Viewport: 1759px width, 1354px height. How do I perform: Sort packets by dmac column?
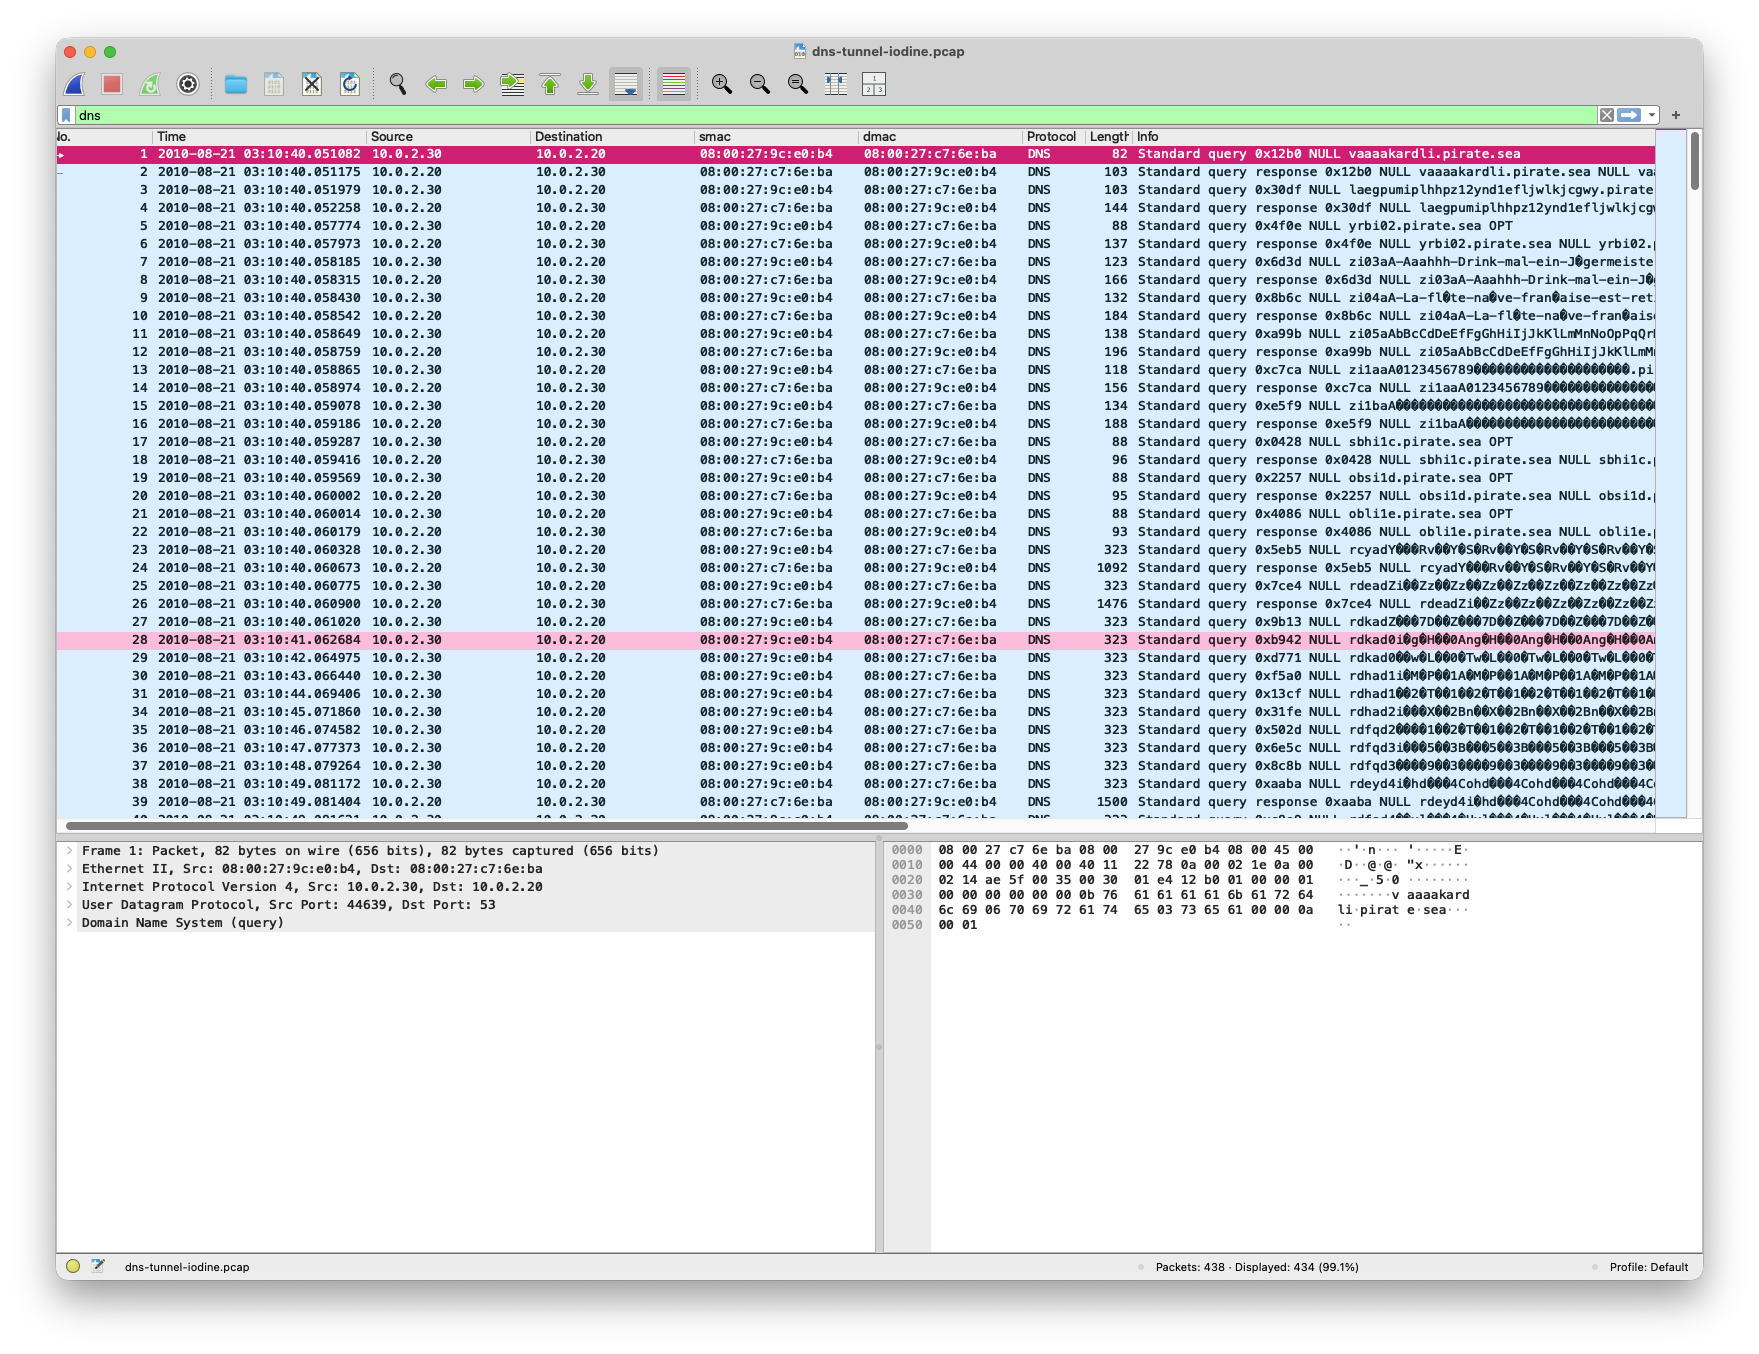[940, 136]
